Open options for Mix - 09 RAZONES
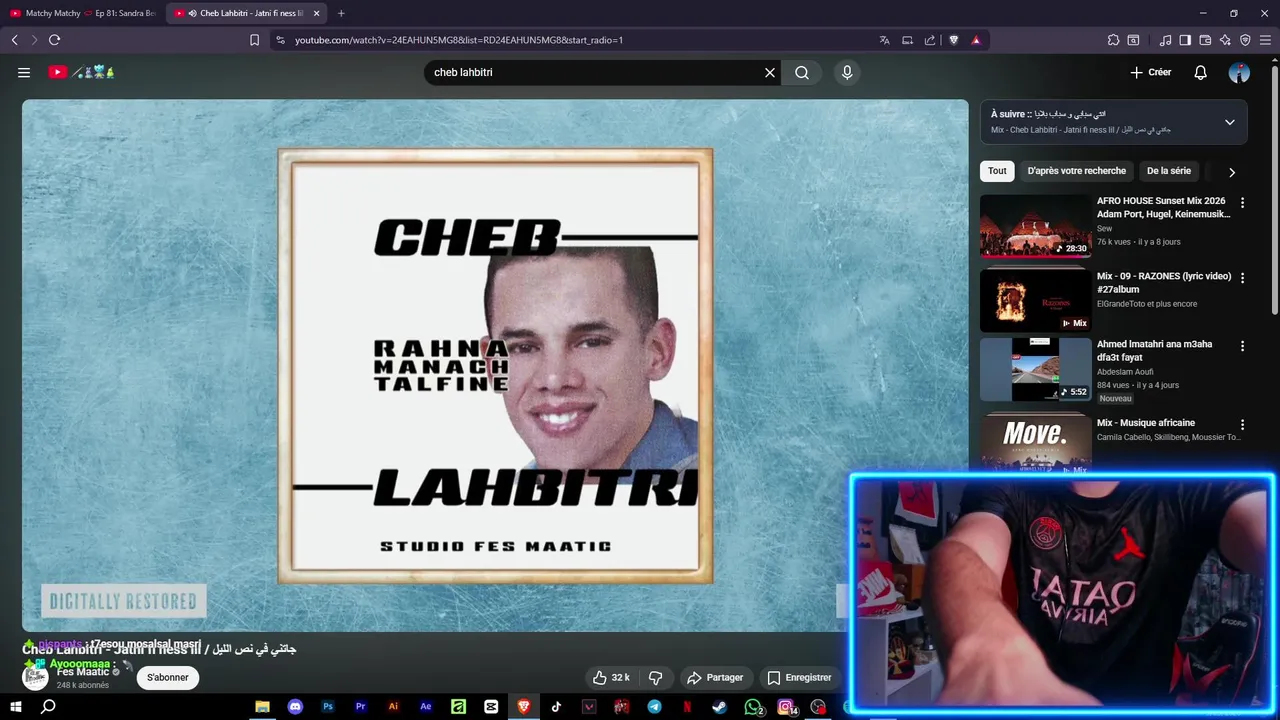Image resolution: width=1280 pixels, height=720 pixels. coord(1242,278)
